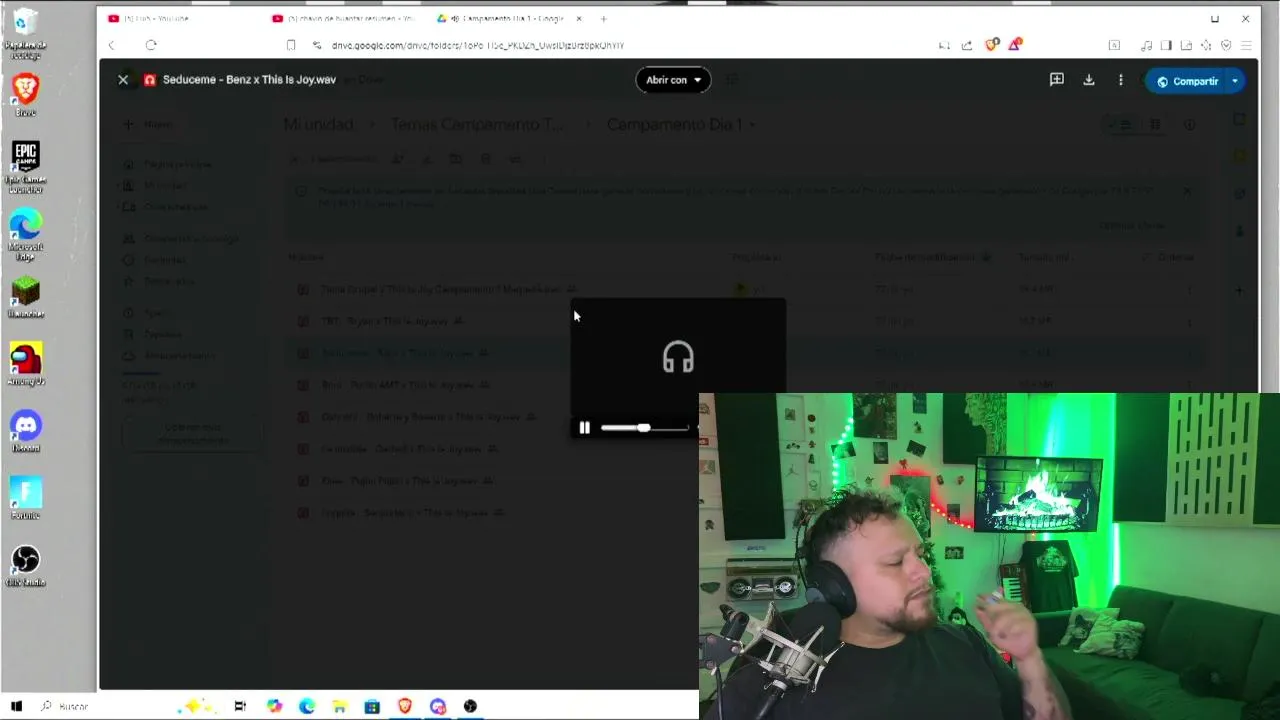Open Brave Rewards triangle icon

(1015, 45)
